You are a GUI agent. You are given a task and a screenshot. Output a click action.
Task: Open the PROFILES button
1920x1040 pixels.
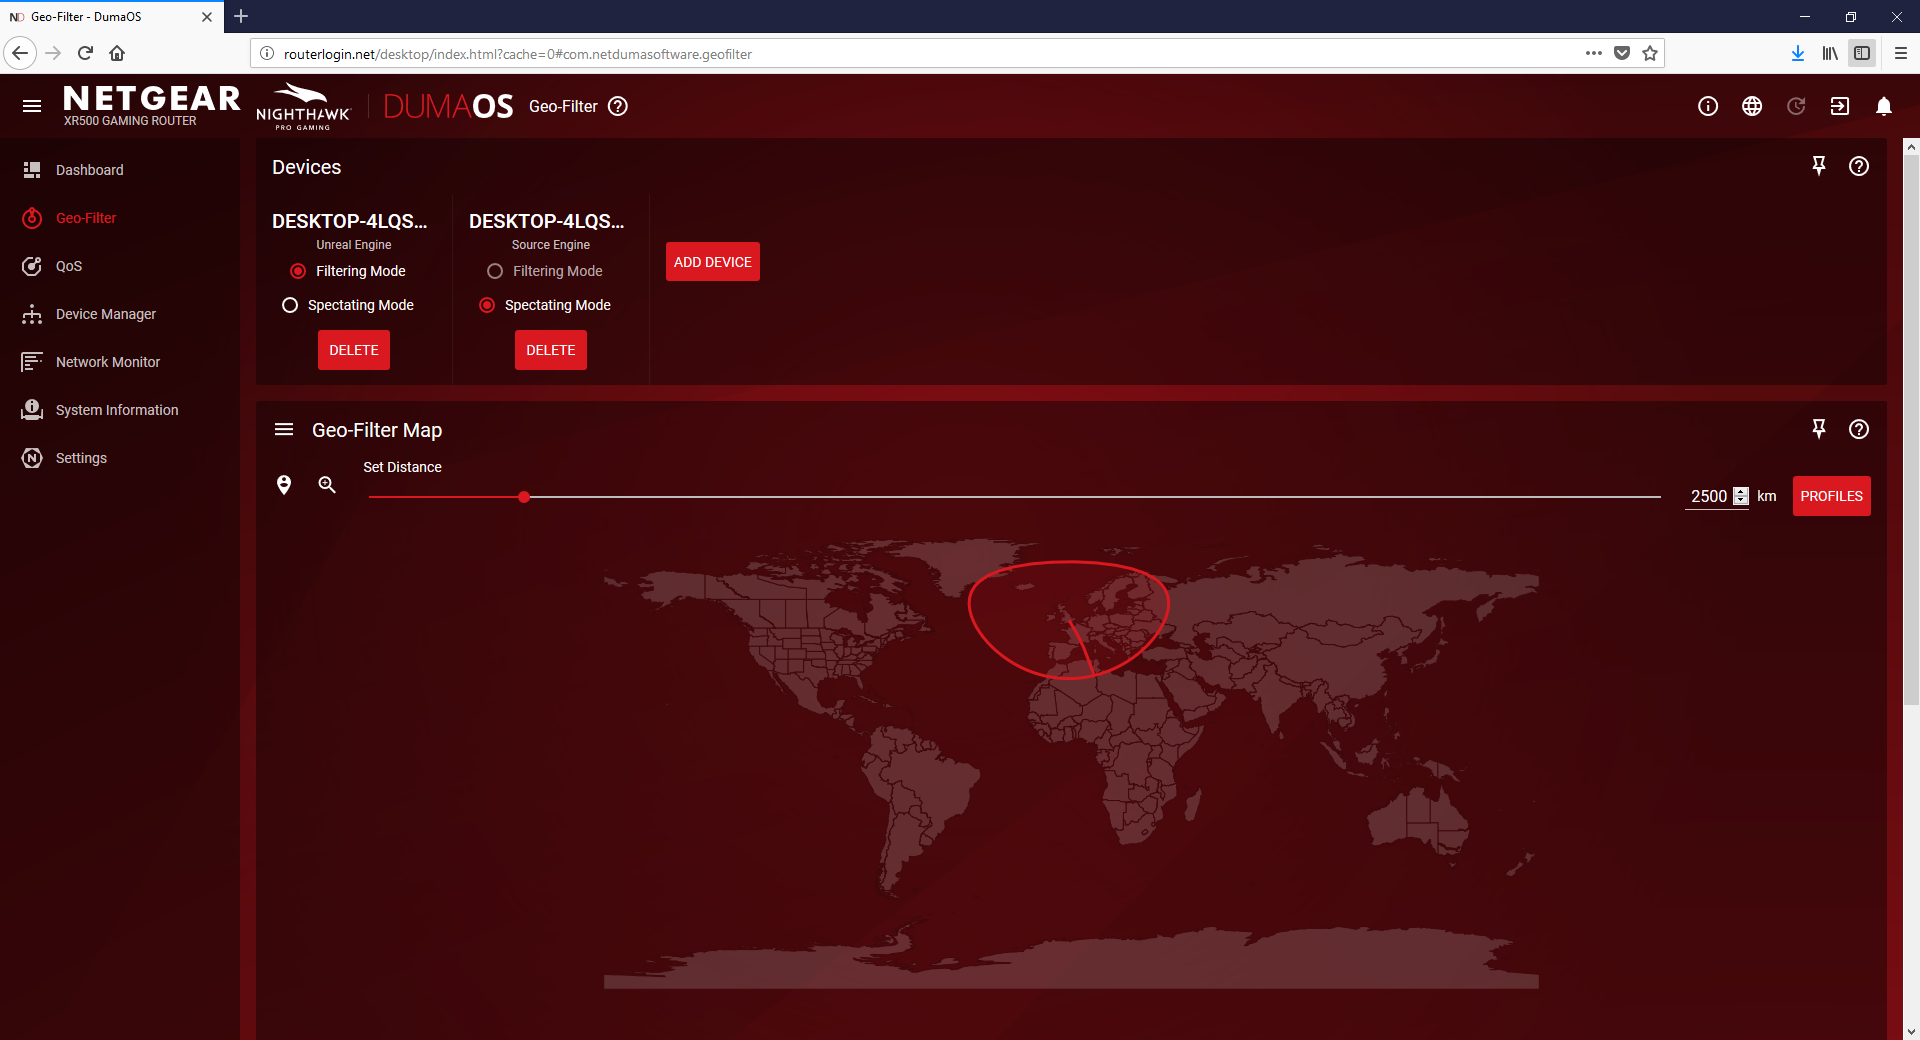tap(1832, 496)
